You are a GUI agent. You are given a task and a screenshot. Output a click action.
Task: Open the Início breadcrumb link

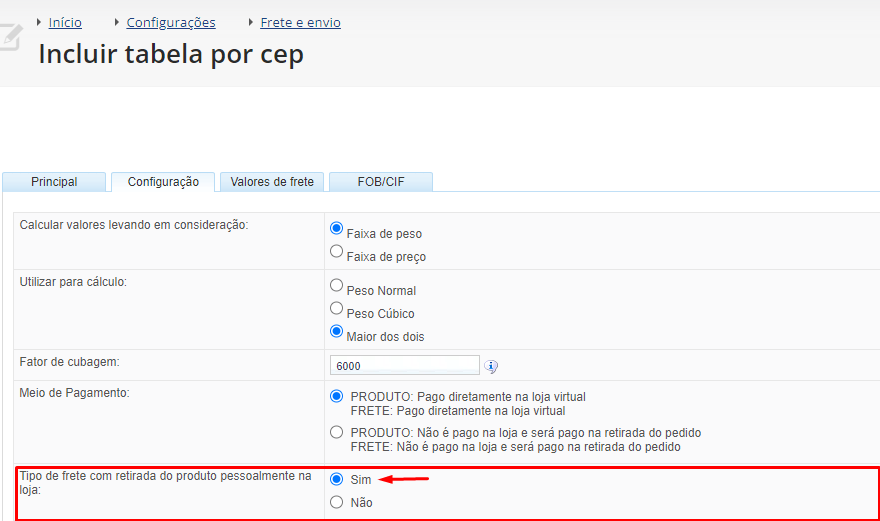65,22
